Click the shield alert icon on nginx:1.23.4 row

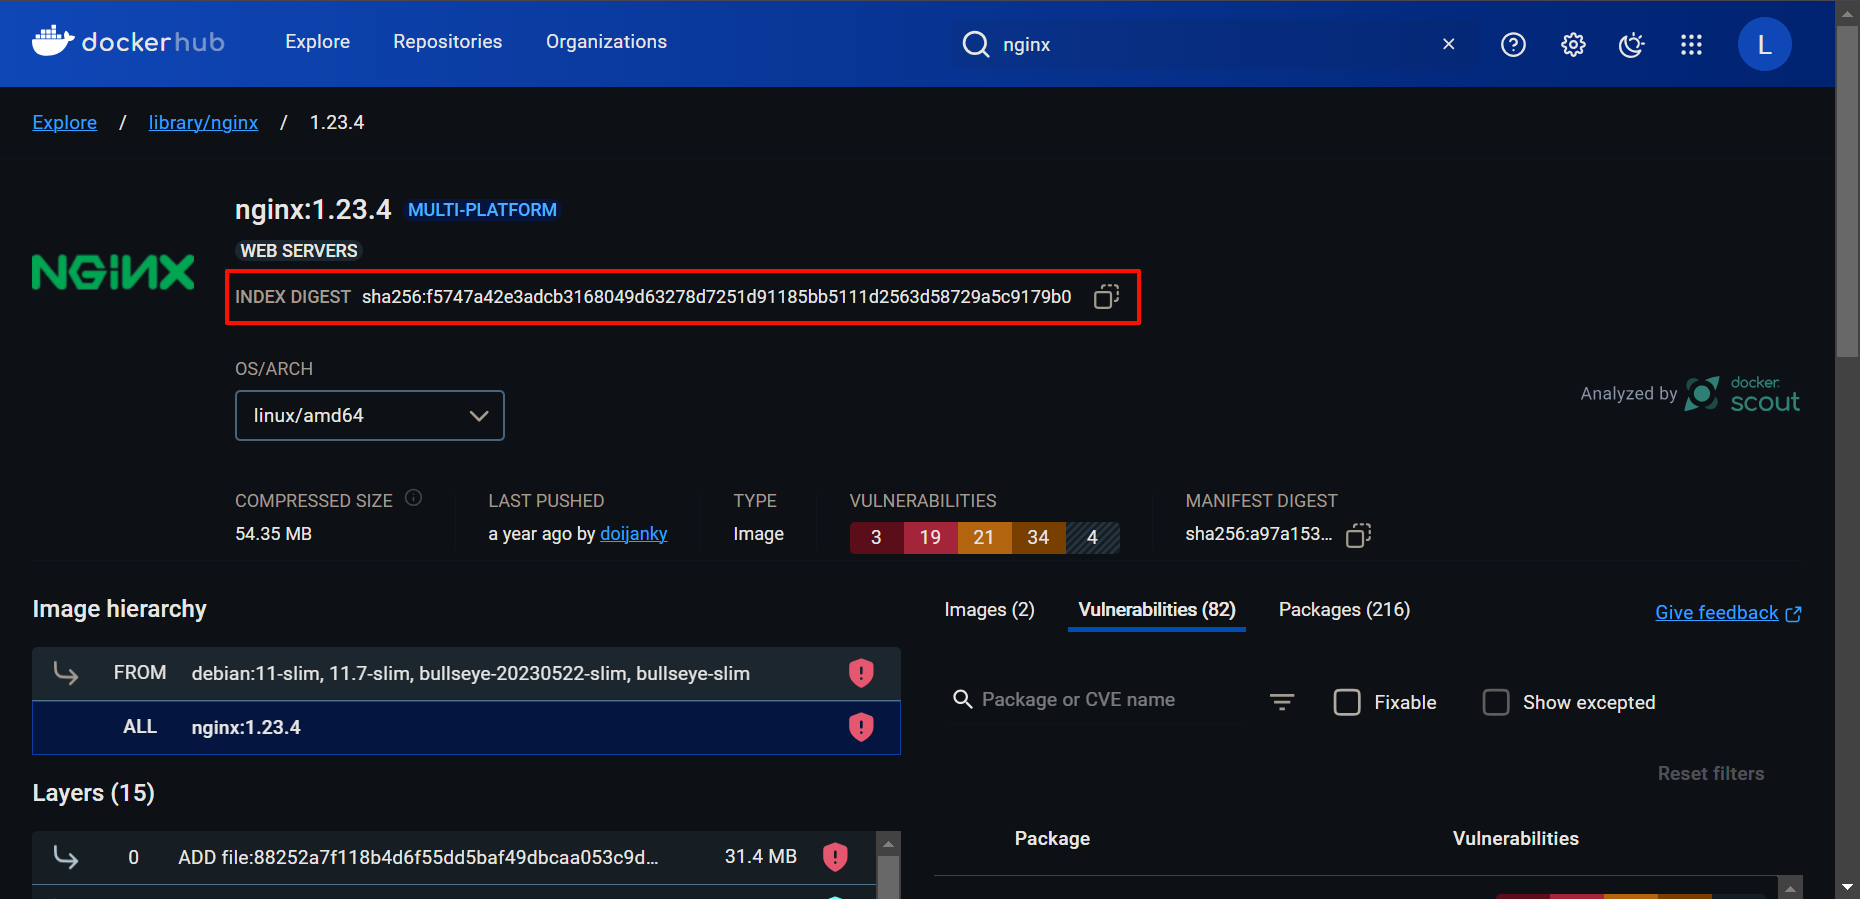[861, 727]
